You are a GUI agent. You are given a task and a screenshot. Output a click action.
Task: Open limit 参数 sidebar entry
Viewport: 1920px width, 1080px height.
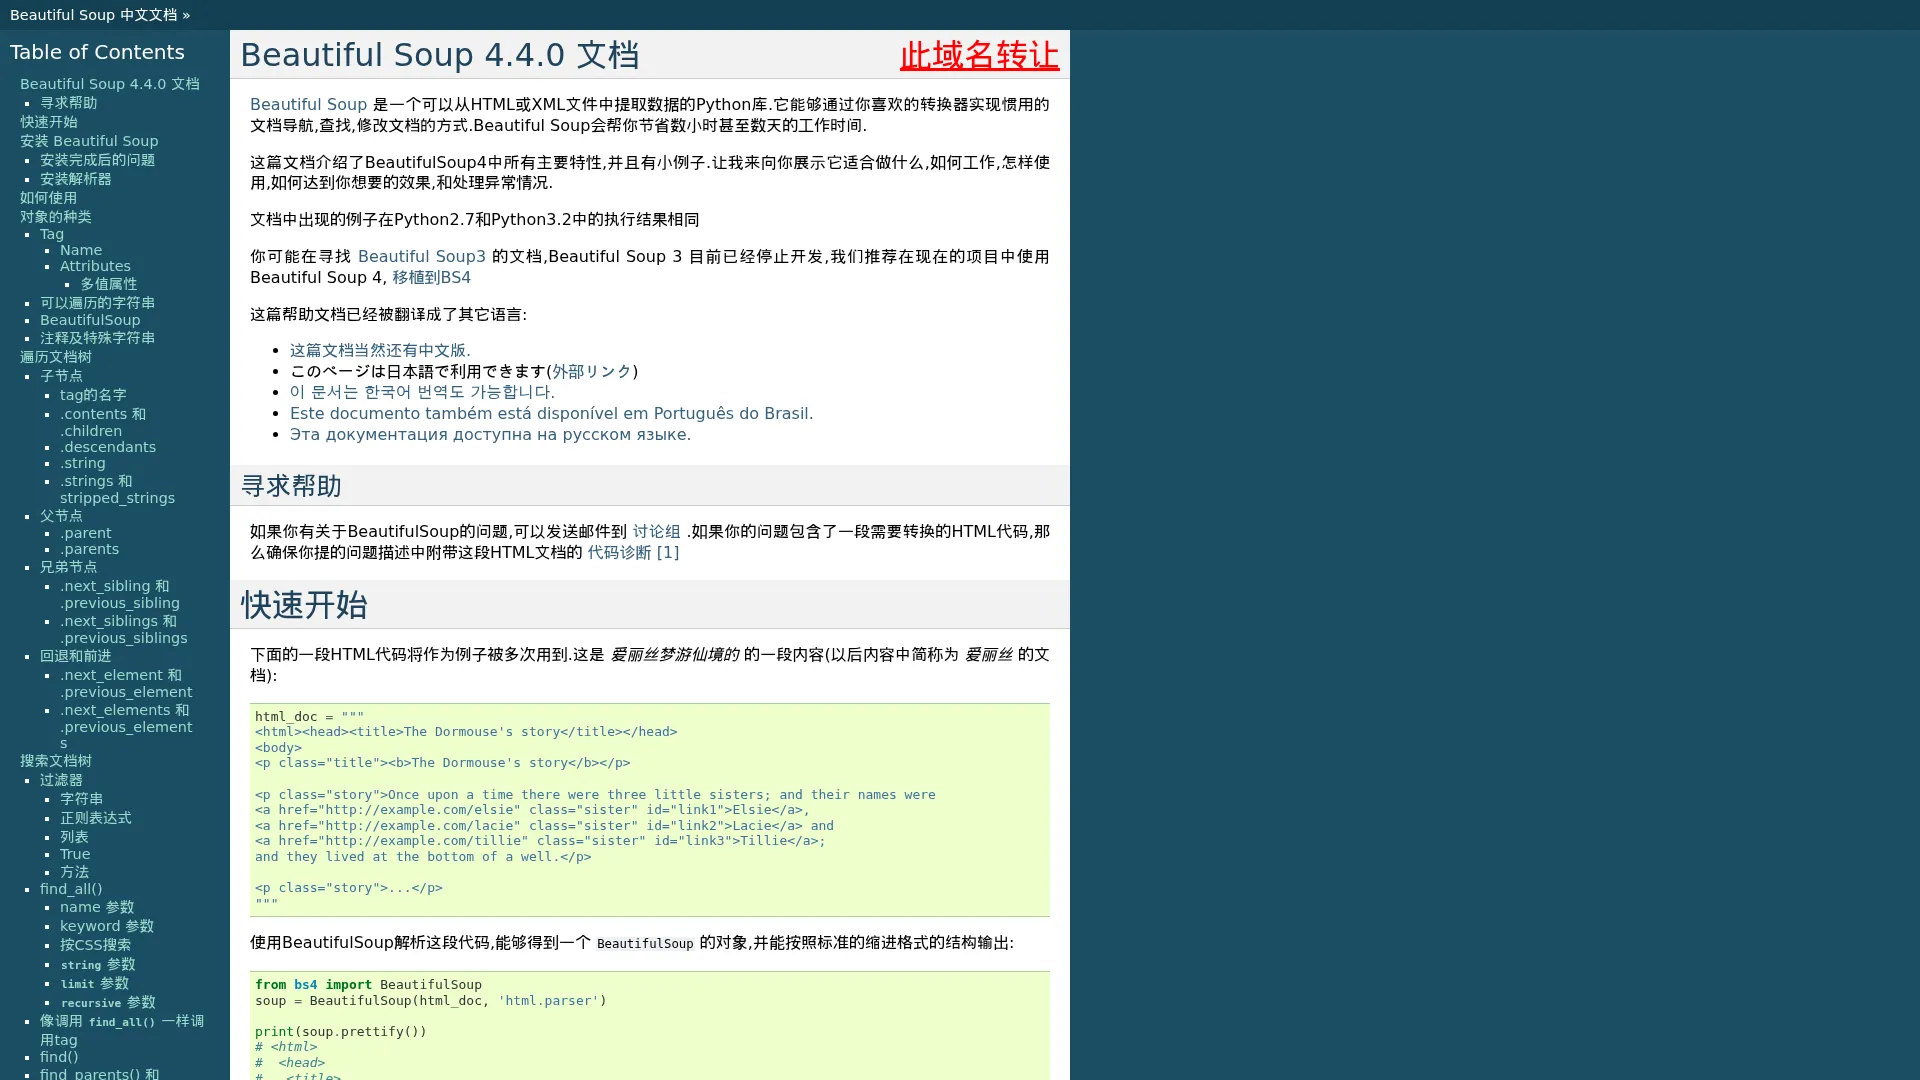(95, 983)
